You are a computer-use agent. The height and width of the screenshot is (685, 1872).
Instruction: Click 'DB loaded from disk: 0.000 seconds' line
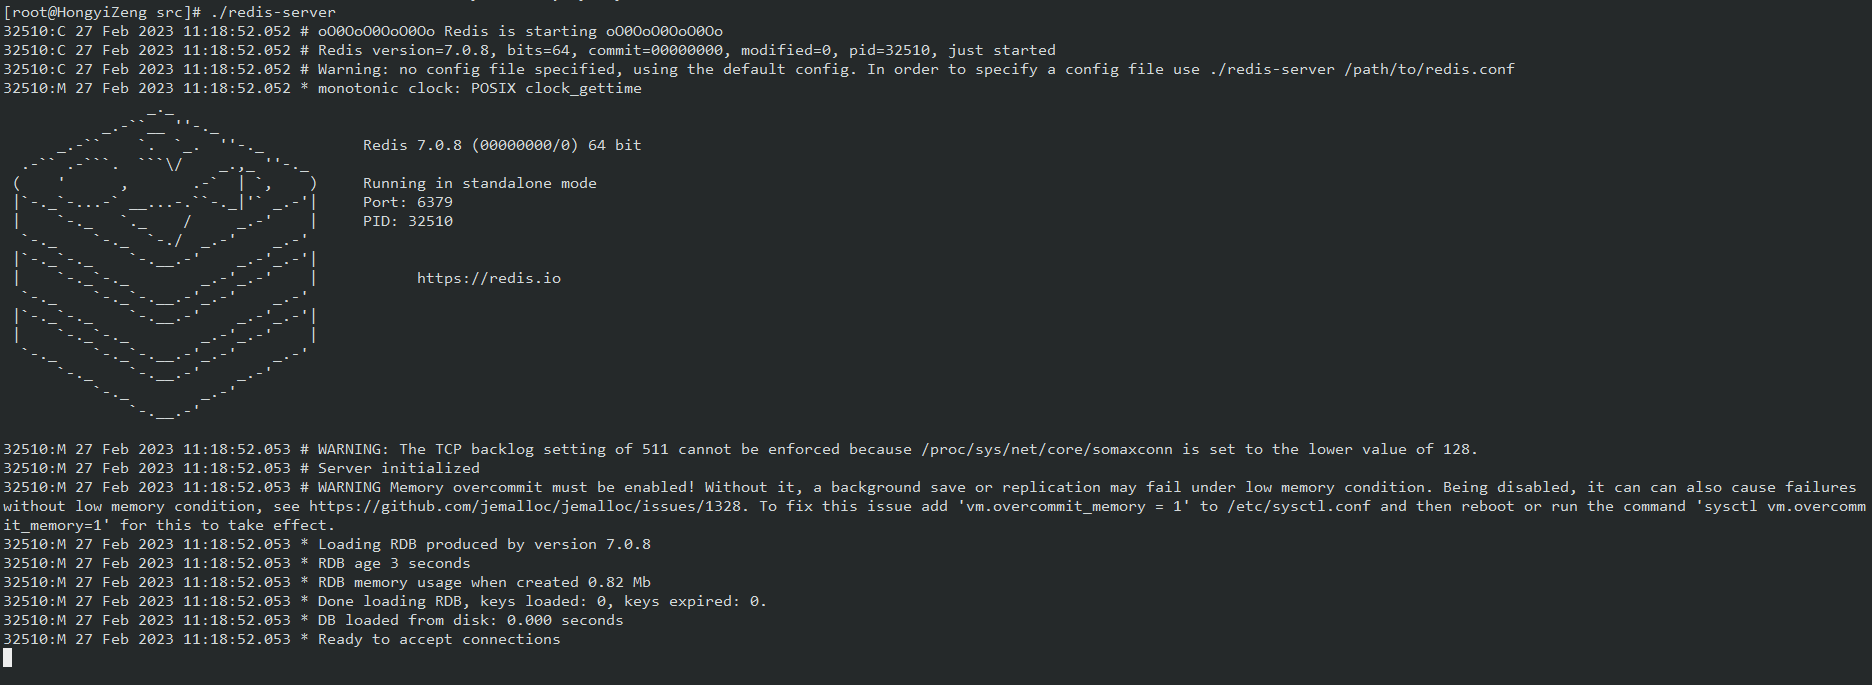pos(470,620)
